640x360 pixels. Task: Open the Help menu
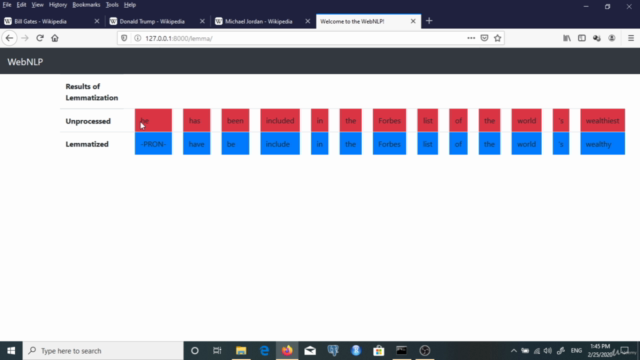point(130,5)
